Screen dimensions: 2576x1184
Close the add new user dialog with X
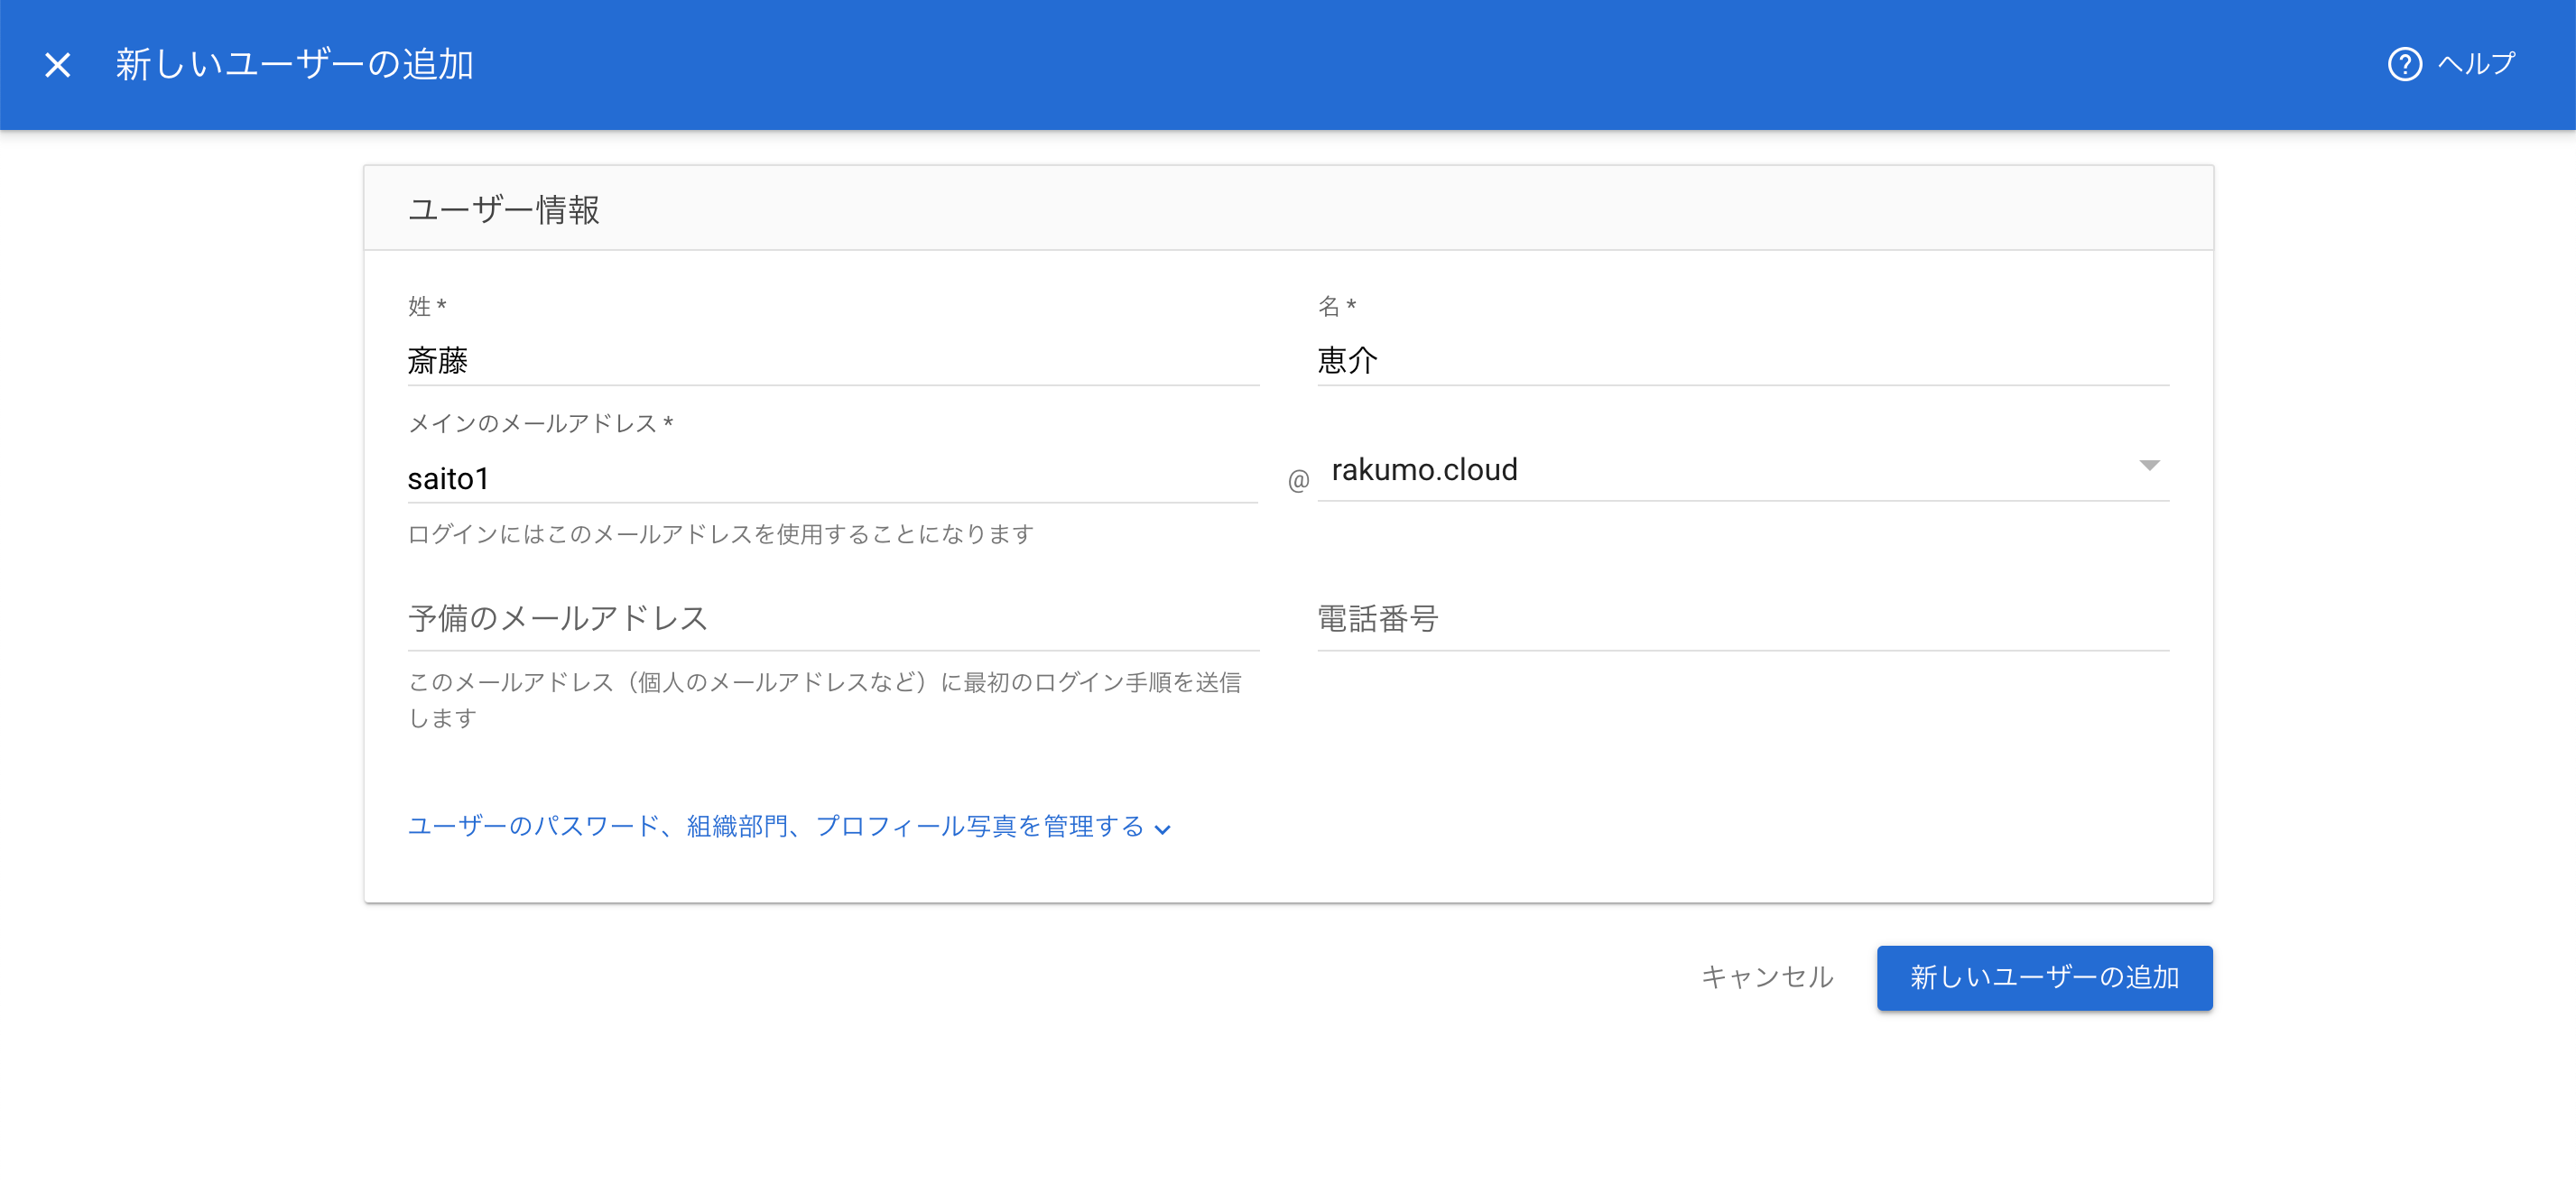58,65
